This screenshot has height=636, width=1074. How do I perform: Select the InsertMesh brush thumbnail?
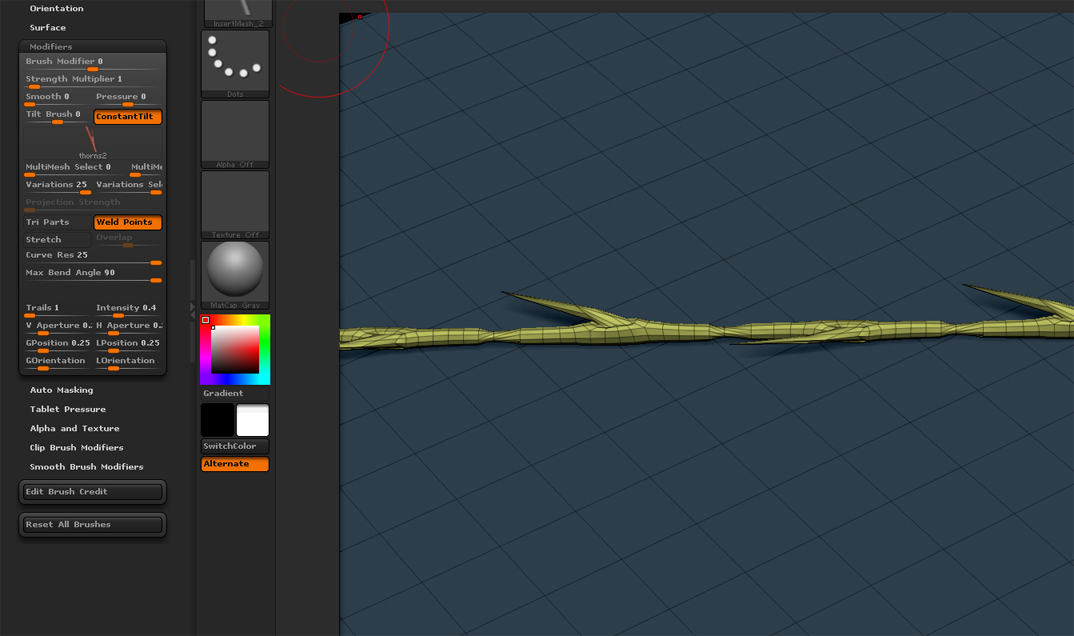click(x=236, y=13)
